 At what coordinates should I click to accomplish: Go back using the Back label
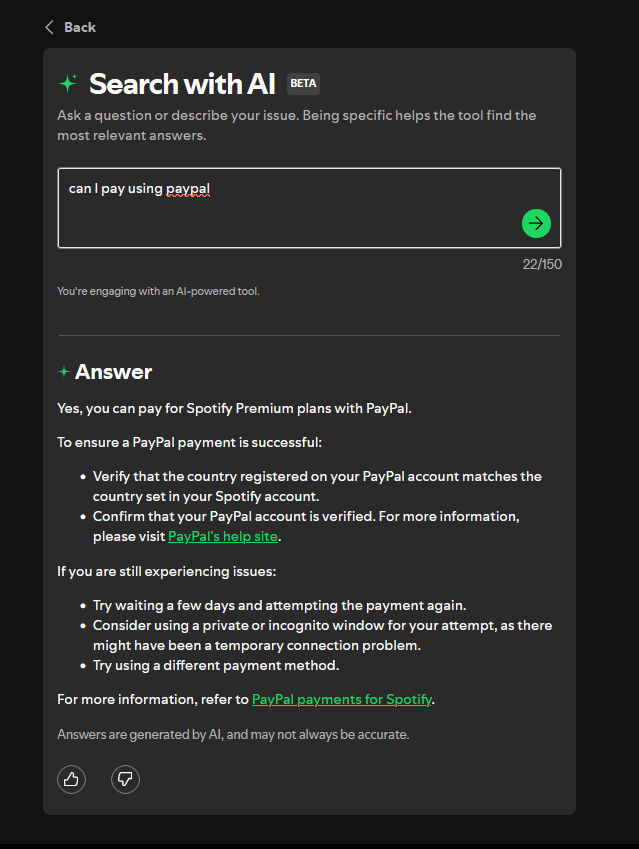click(80, 27)
